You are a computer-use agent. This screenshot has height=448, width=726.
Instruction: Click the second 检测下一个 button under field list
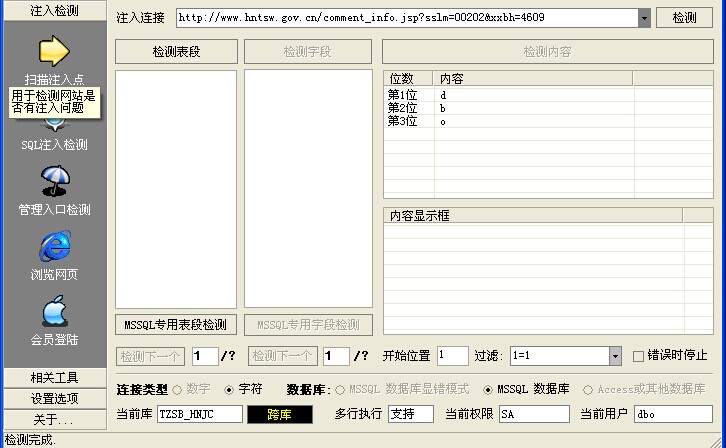tap(283, 356)
